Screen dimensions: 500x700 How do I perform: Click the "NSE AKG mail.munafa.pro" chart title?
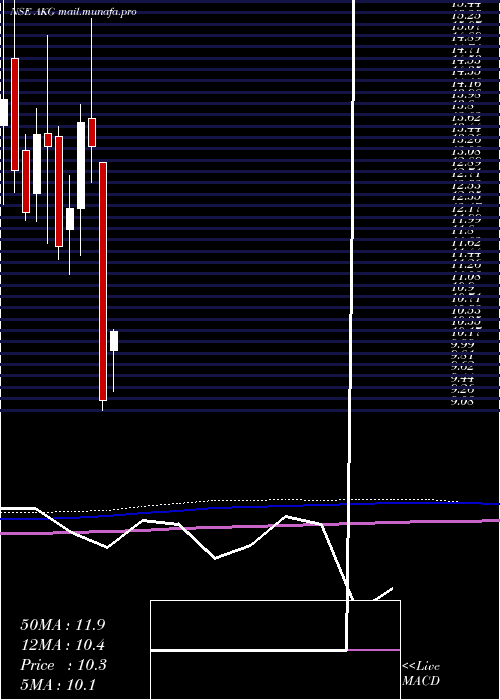pyautogui.click(x=73, y=12)
